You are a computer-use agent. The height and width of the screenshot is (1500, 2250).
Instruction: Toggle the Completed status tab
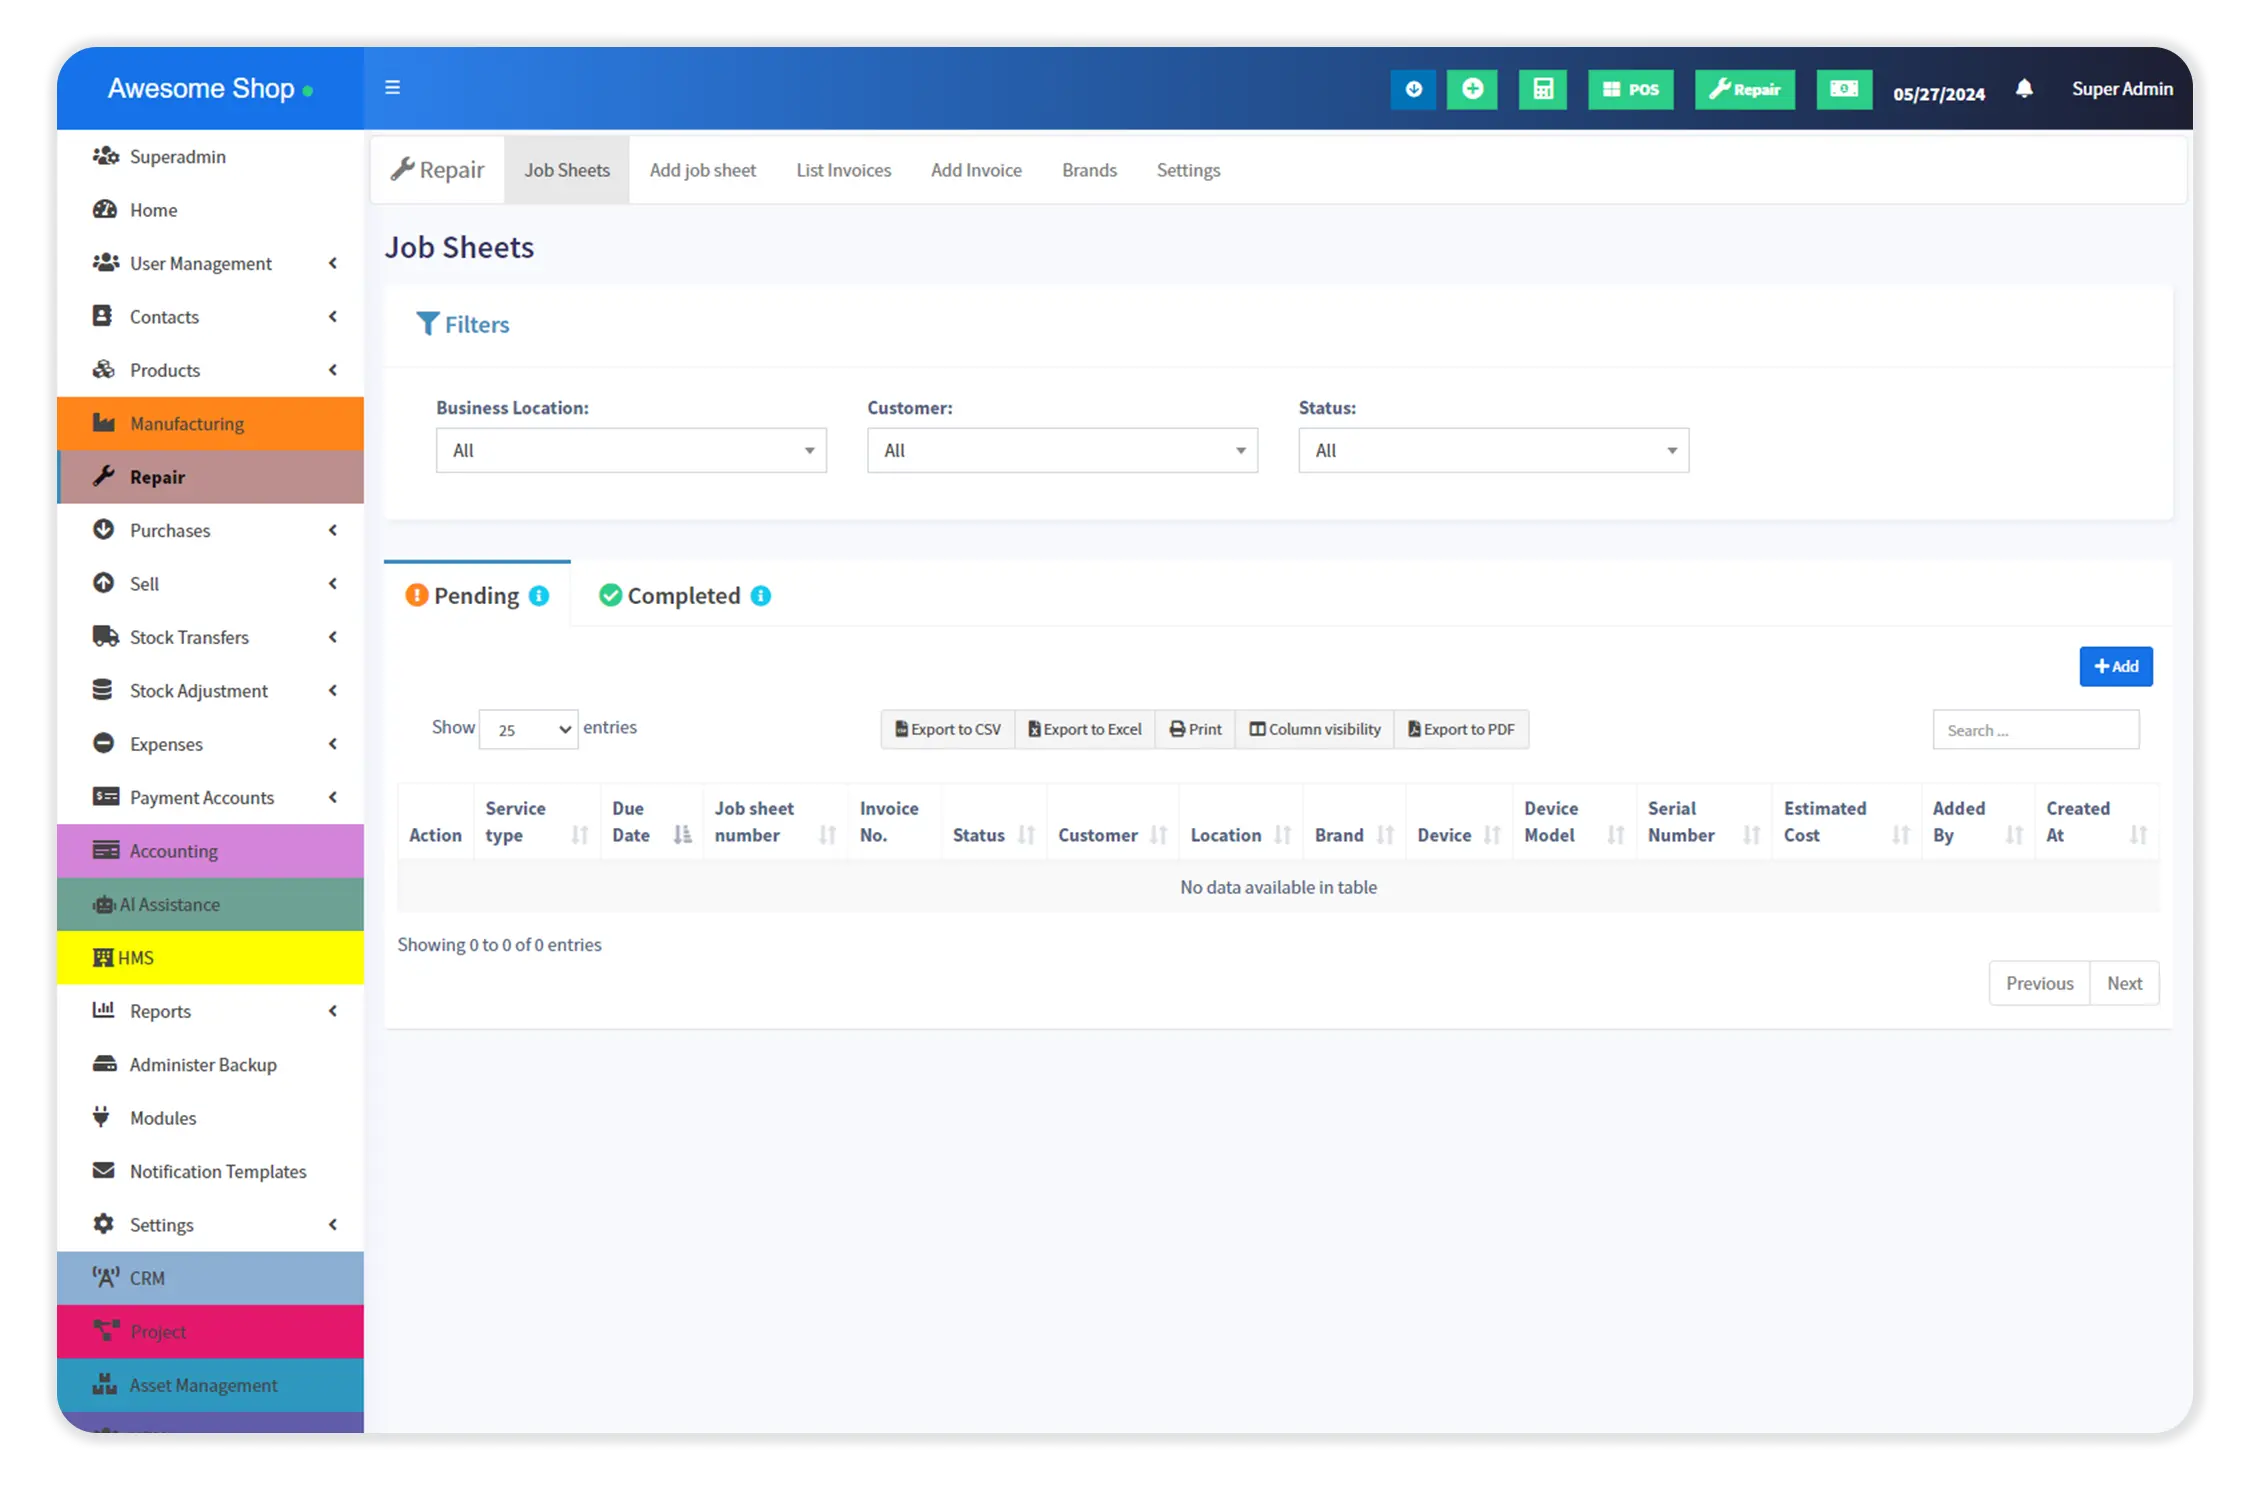point(683,594)
